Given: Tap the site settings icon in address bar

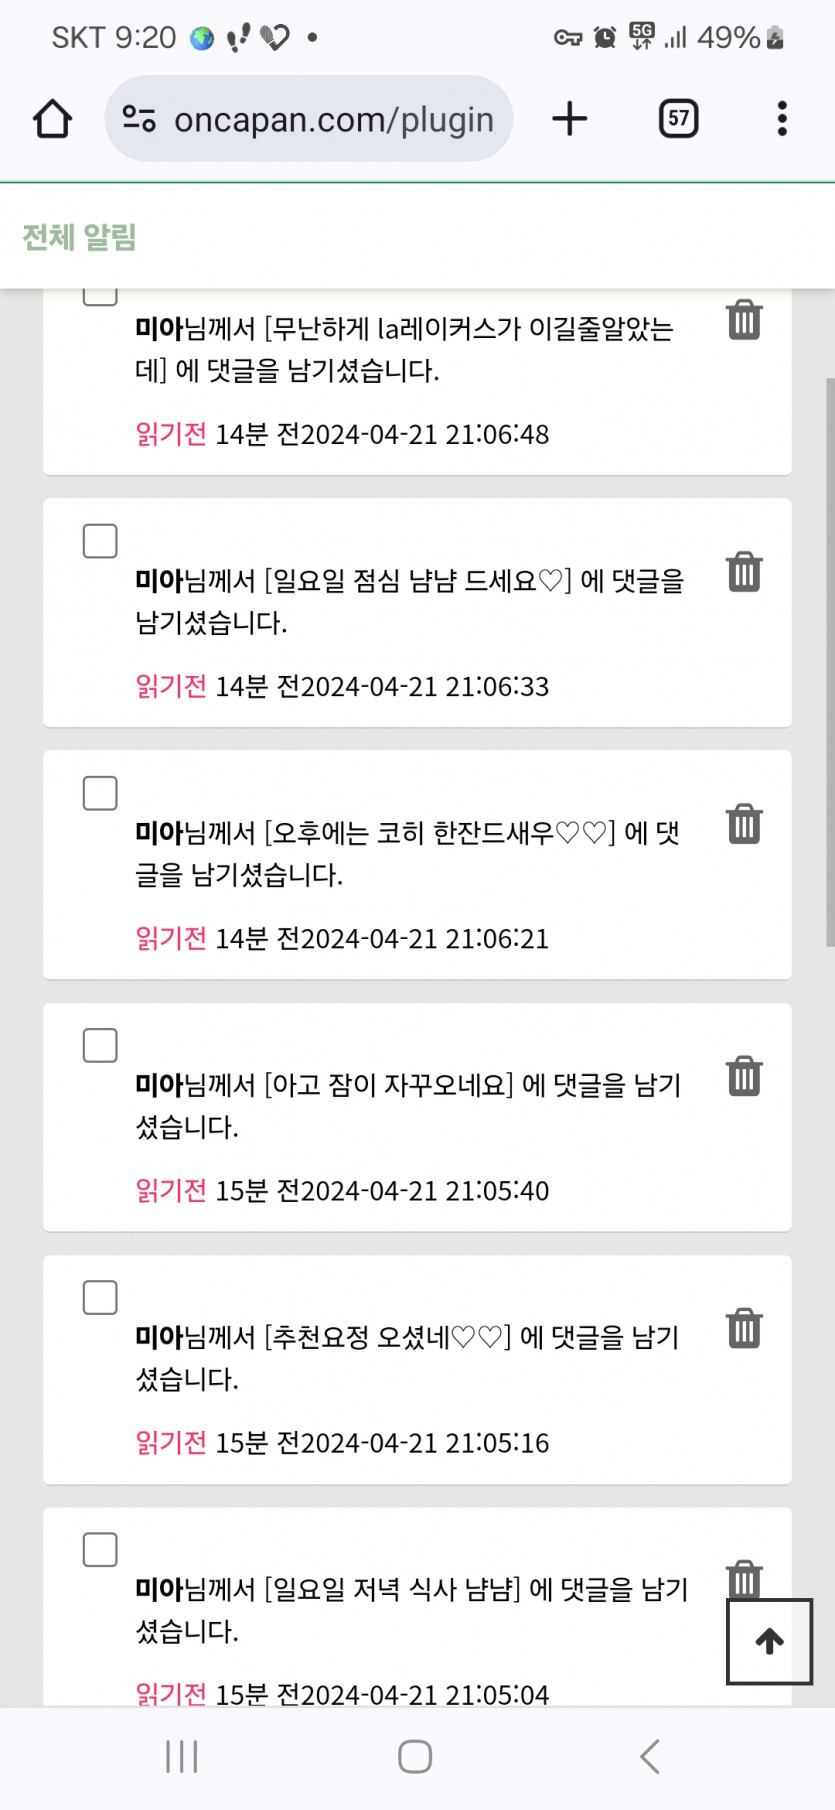Looking at the screenshot, I should [139, 119].
